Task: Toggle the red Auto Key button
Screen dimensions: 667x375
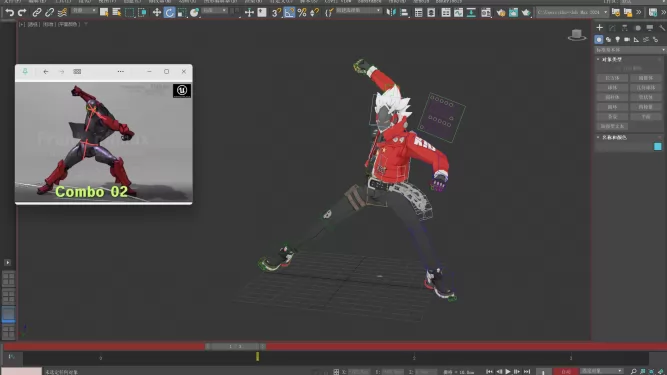Action: [565, 372]
